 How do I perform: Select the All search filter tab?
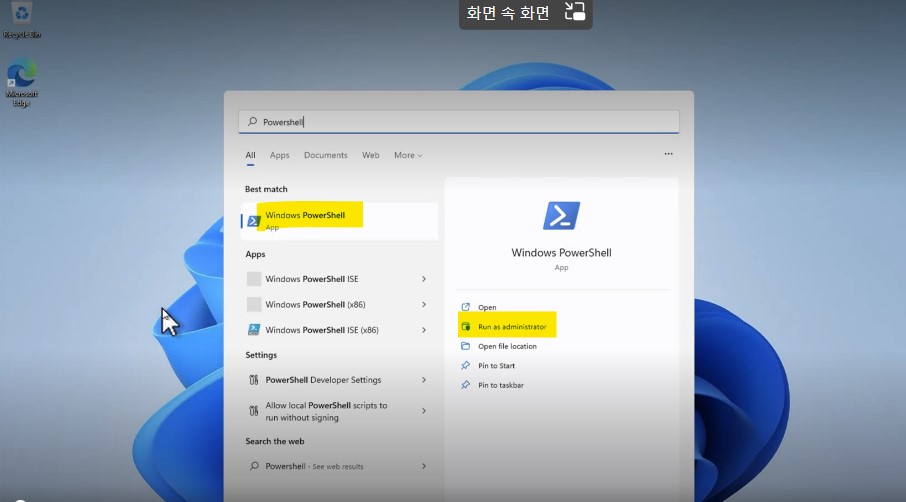pos(250,155)
